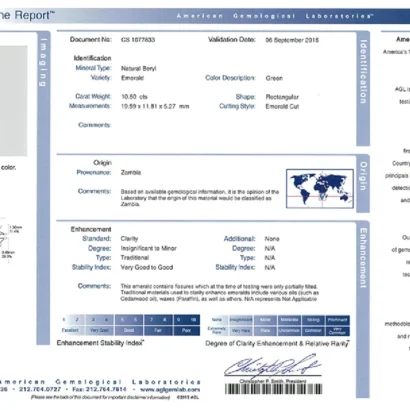Click the N/A beside the additional Stability Index
410x410 pixels.
pos(270,268)
